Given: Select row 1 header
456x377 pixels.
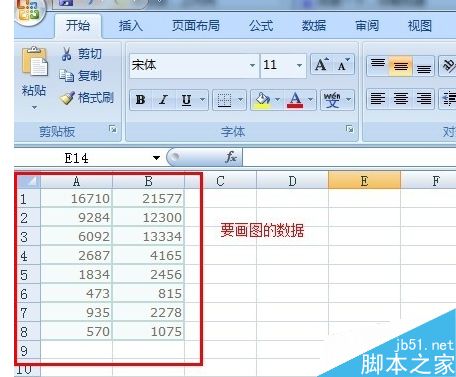Looking at the screenshot, I should tap(27, 199).
